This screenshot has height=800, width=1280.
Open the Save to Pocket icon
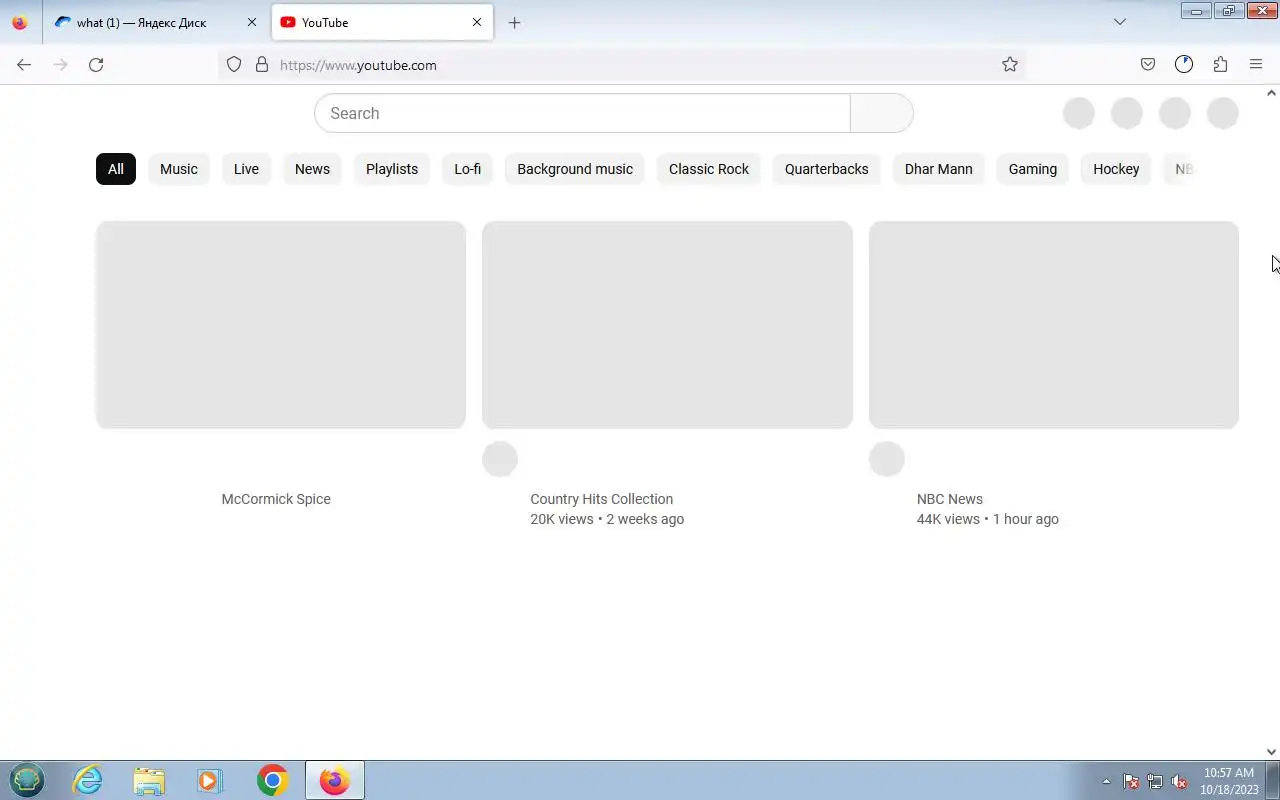coord(1148,65)
